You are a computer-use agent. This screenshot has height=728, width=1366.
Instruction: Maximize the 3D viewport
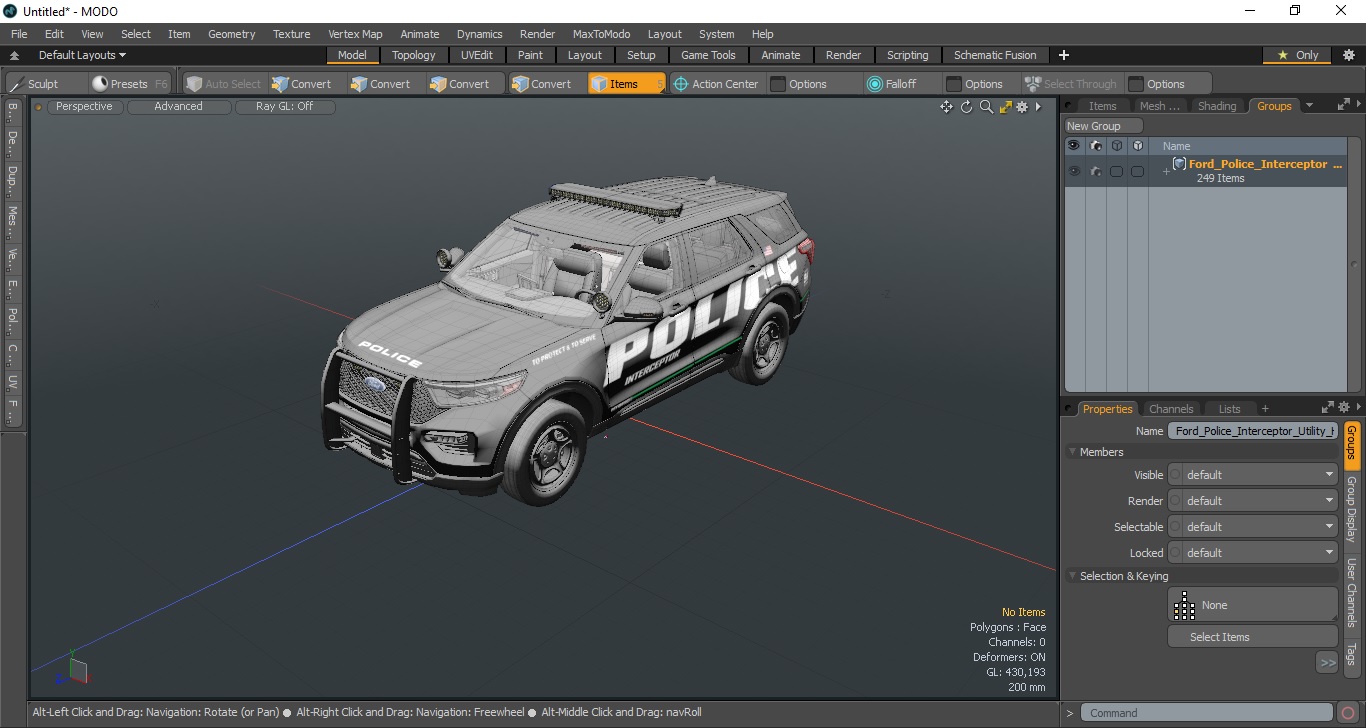pyautogui.click(x=1005, y=107)
